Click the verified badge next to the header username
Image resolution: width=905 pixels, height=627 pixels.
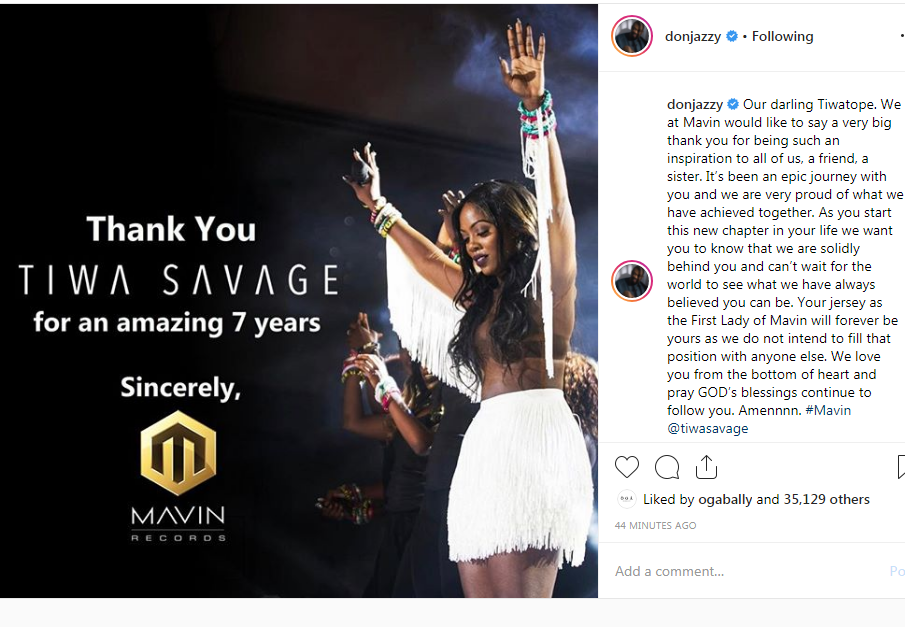[x=732, y=36]
